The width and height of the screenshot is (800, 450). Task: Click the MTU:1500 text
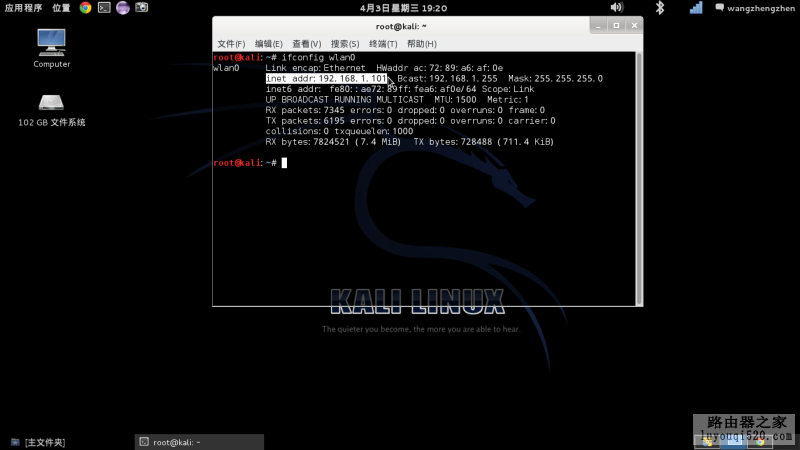tap(455, 99)
